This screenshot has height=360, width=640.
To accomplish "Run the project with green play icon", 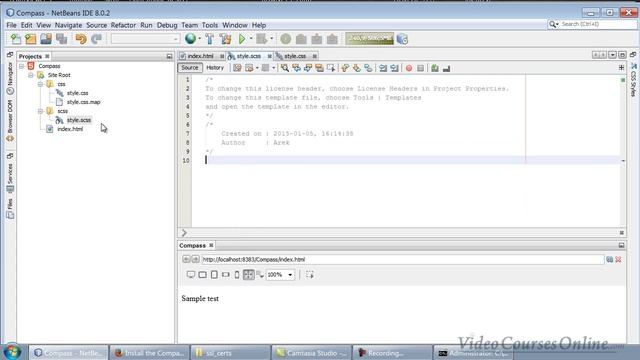I will (242, 39).
